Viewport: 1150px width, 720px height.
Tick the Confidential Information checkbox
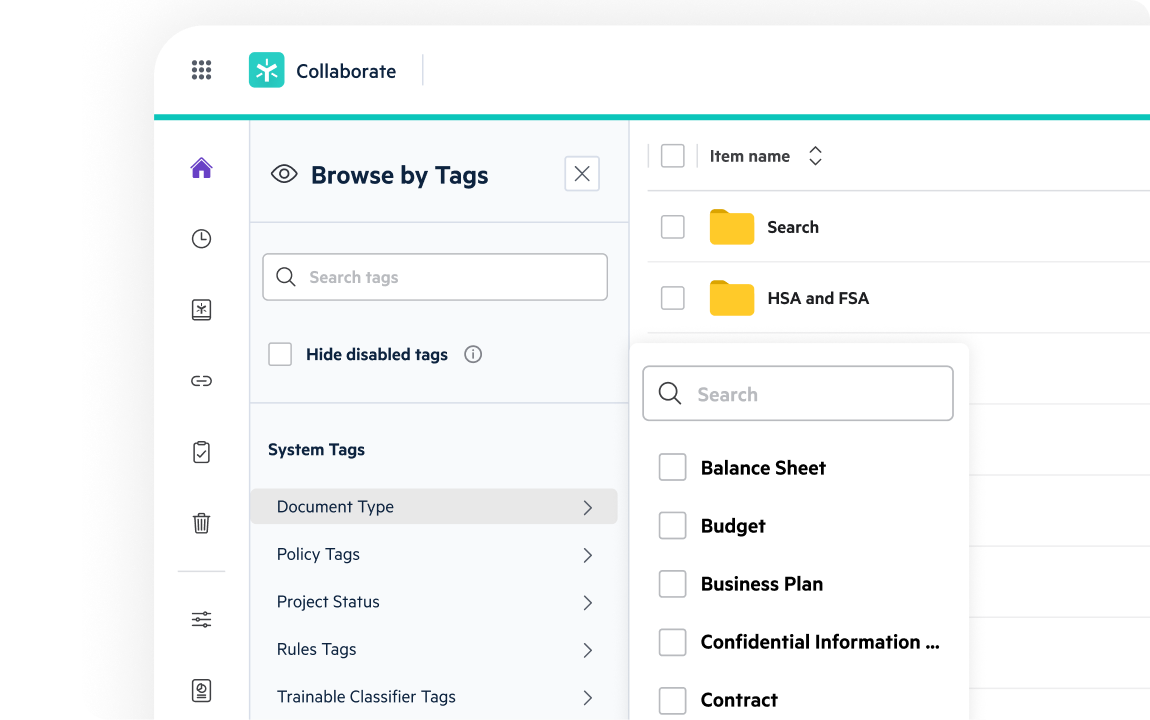point(673,642)
